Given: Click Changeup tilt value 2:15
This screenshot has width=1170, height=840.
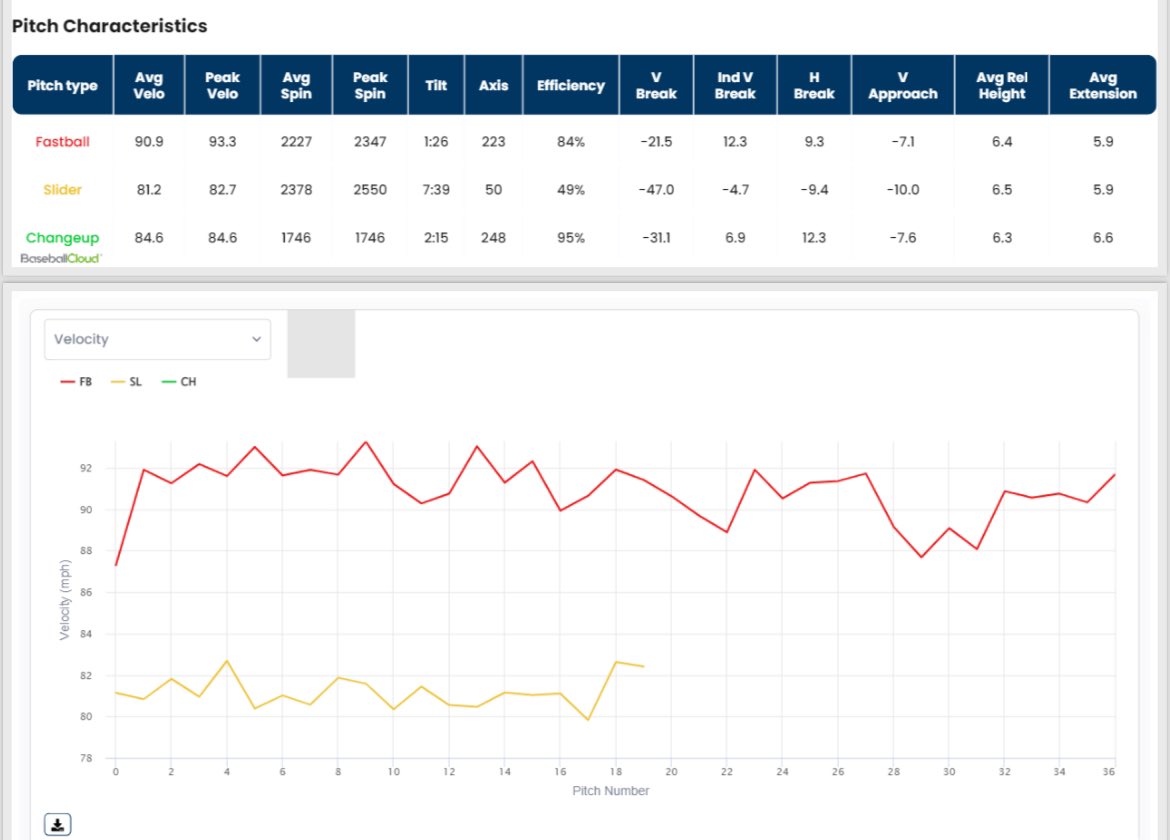Looking at the screenshot, I should pyautogui.click(x=436, y=238).
